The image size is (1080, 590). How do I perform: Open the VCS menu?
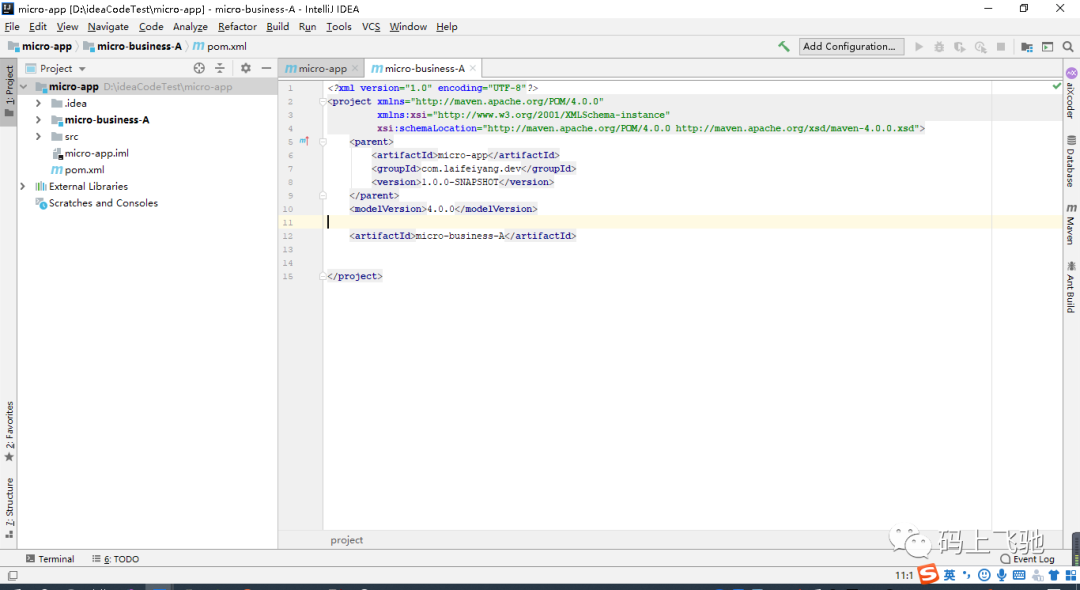[x=371, y=27]
